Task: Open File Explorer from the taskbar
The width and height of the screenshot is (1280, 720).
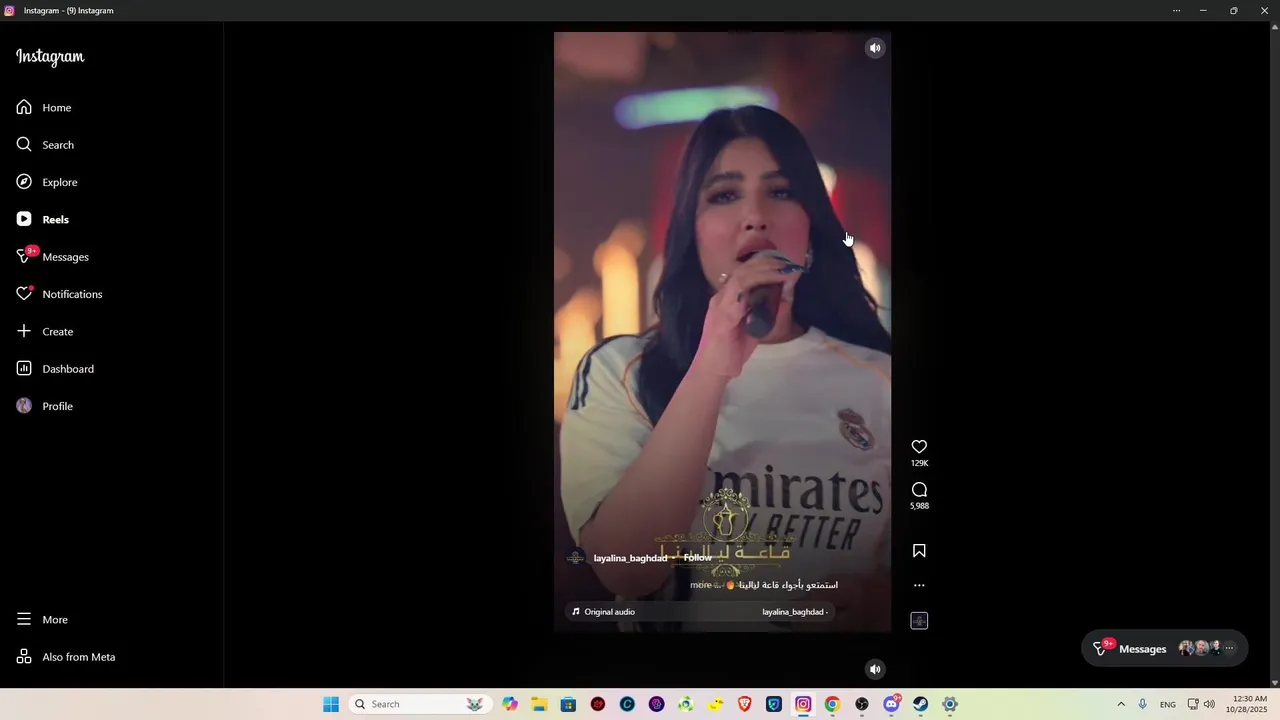Action: pos(539,704)
